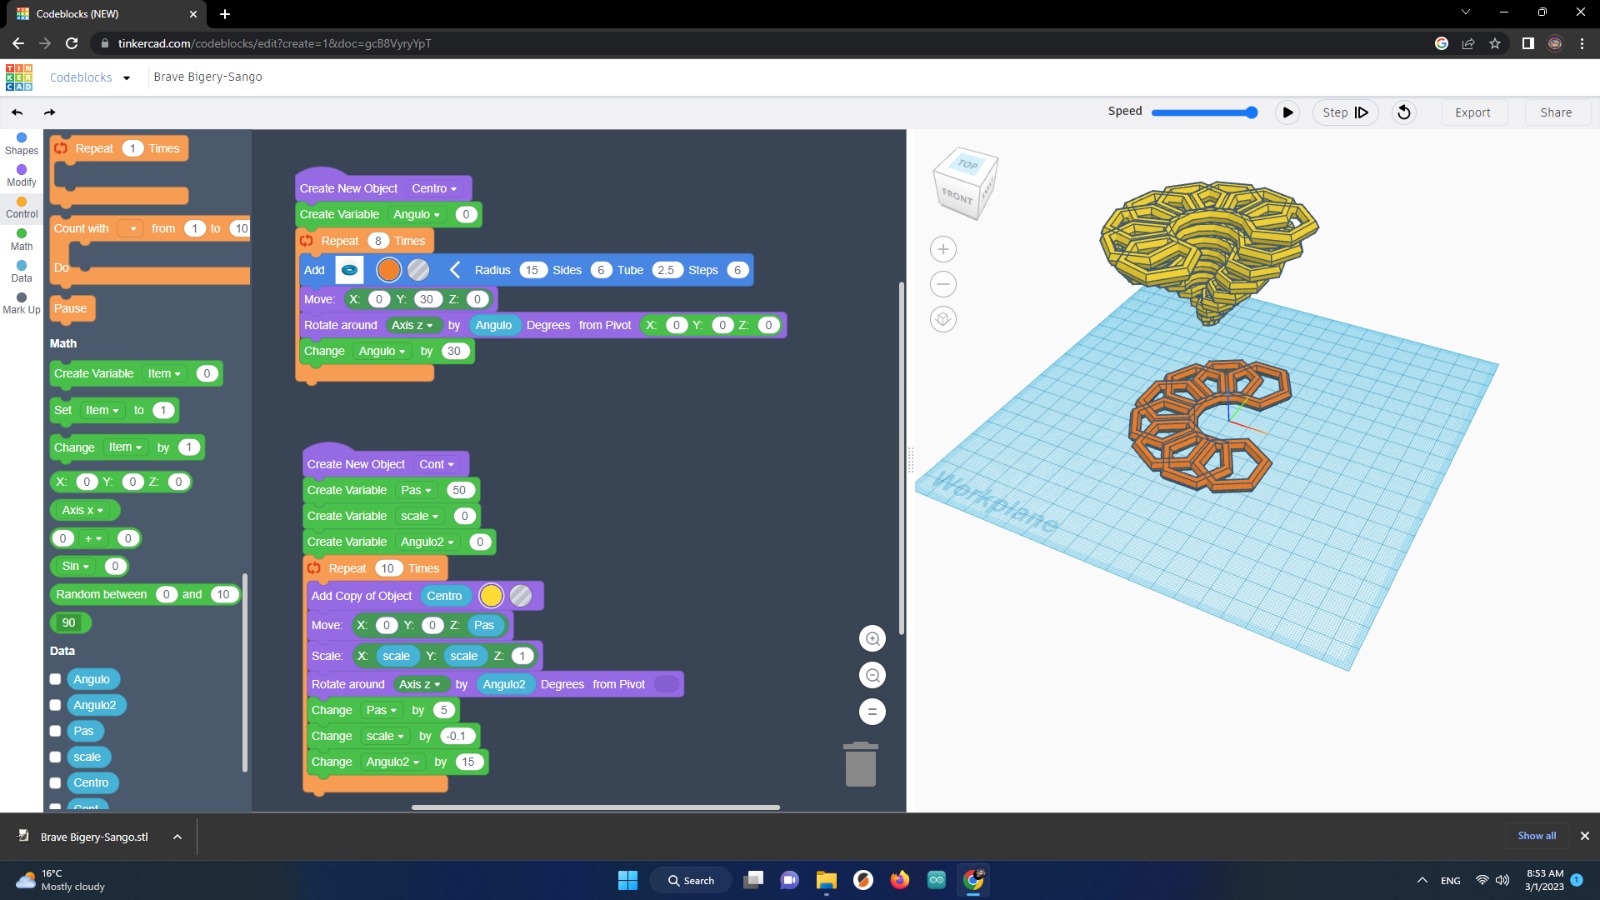
Task: Open the Pas dropdown in Create Variable
Action: 416,490
